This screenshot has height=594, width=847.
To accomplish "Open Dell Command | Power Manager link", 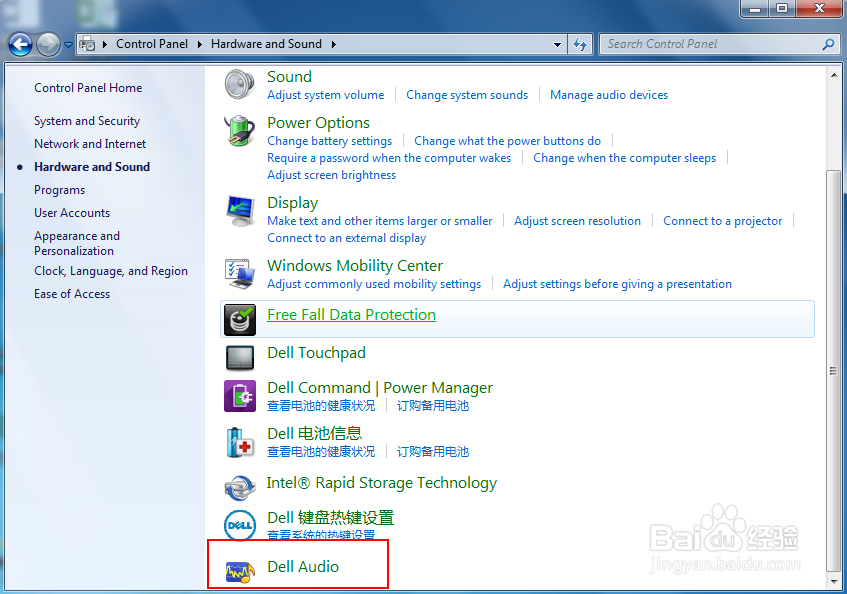I will (380, 388).
